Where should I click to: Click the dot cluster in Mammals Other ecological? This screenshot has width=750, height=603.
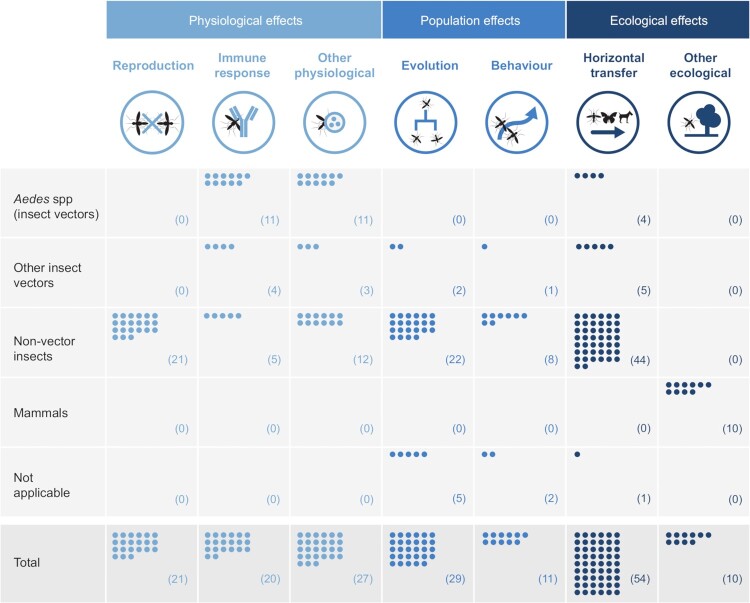coord(688,388)
